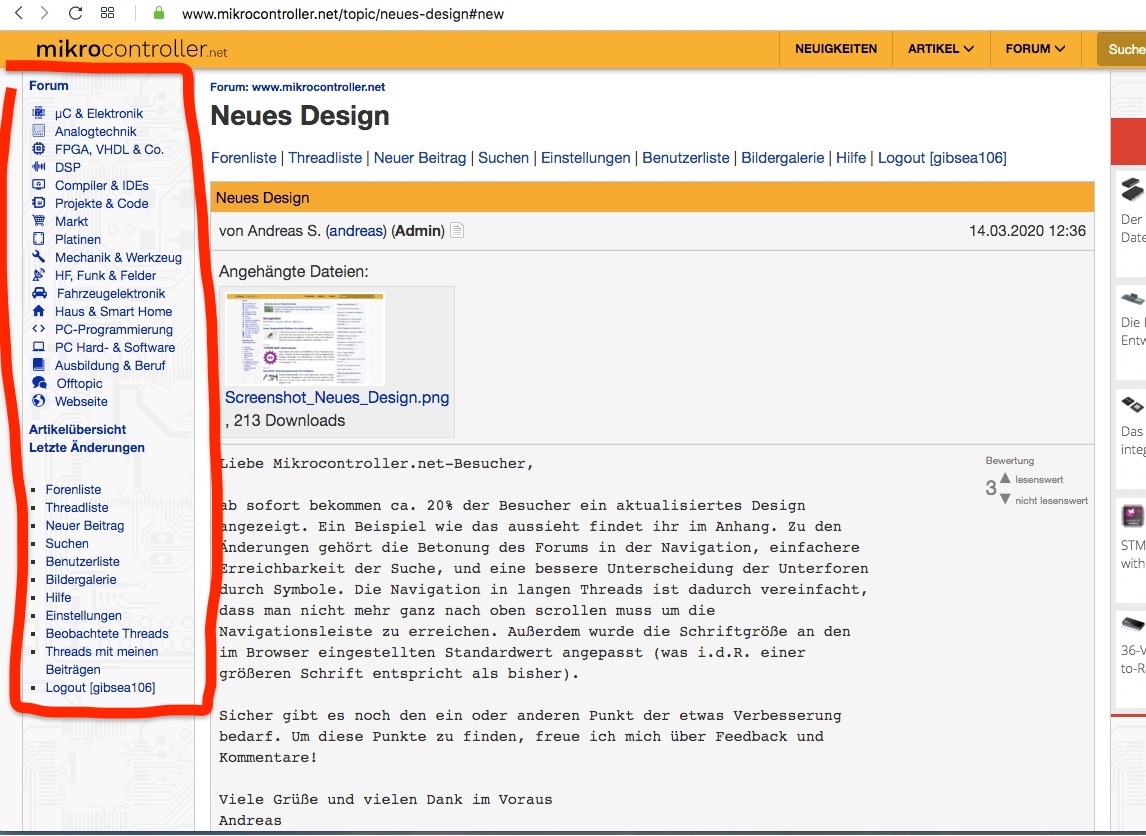
Task: Open Beobachtete Threads in the sidebar
Action: pos(107,634)
